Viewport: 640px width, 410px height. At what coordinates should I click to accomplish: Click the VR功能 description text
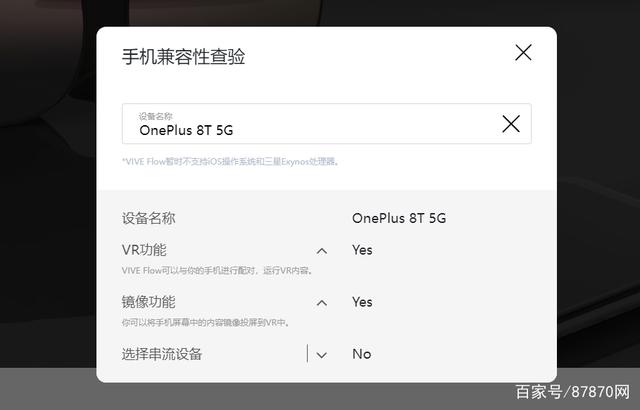[x=217, y=270]
